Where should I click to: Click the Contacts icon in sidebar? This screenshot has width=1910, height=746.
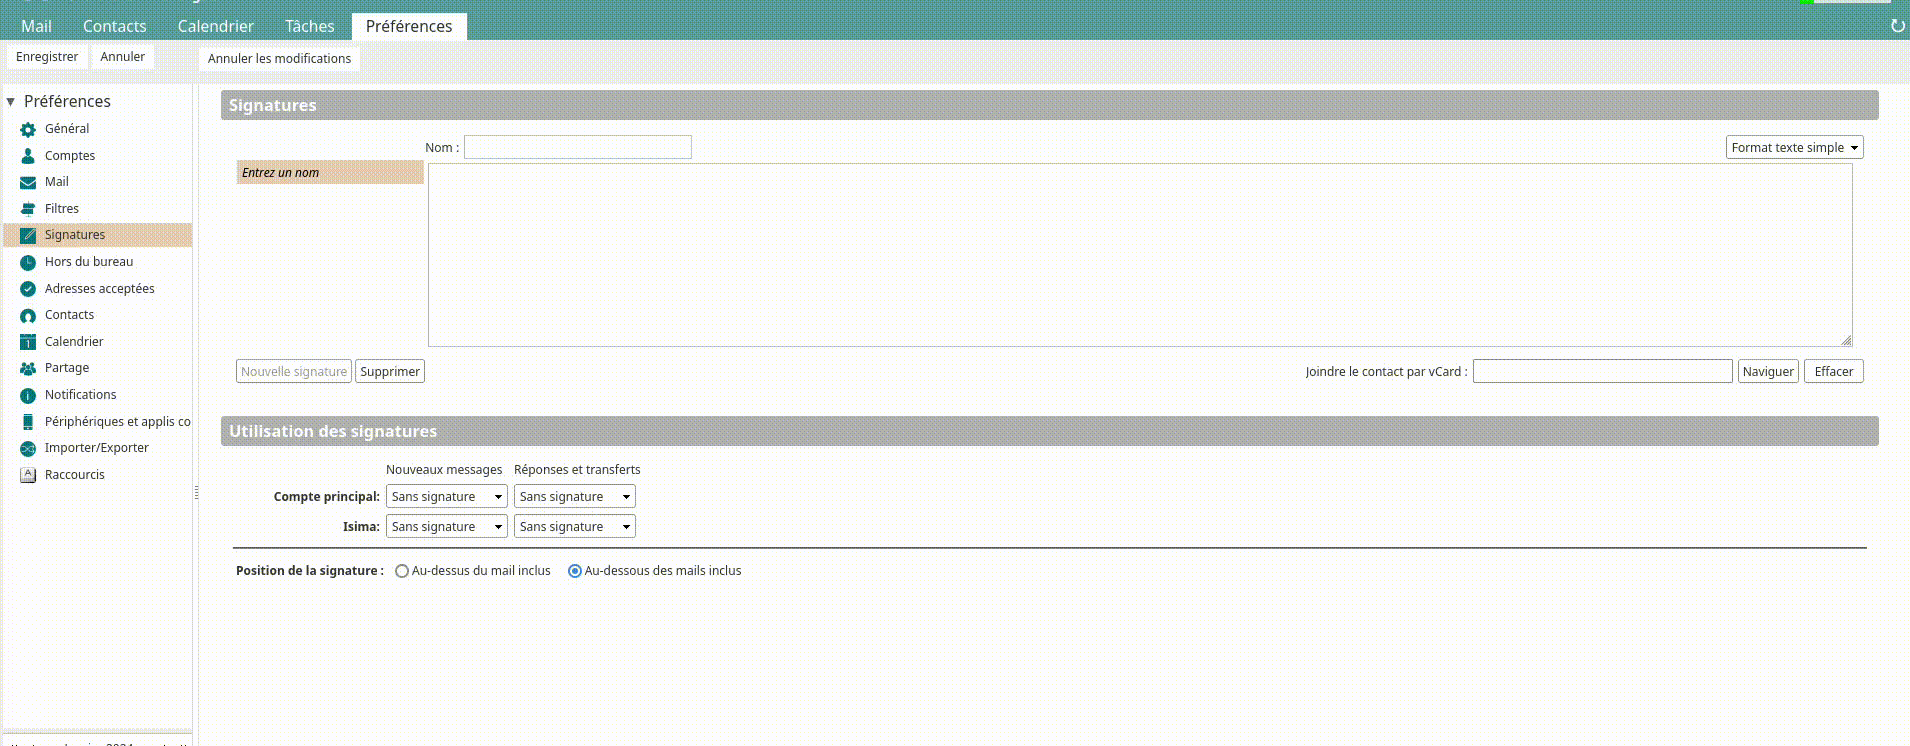pos(28,315)
